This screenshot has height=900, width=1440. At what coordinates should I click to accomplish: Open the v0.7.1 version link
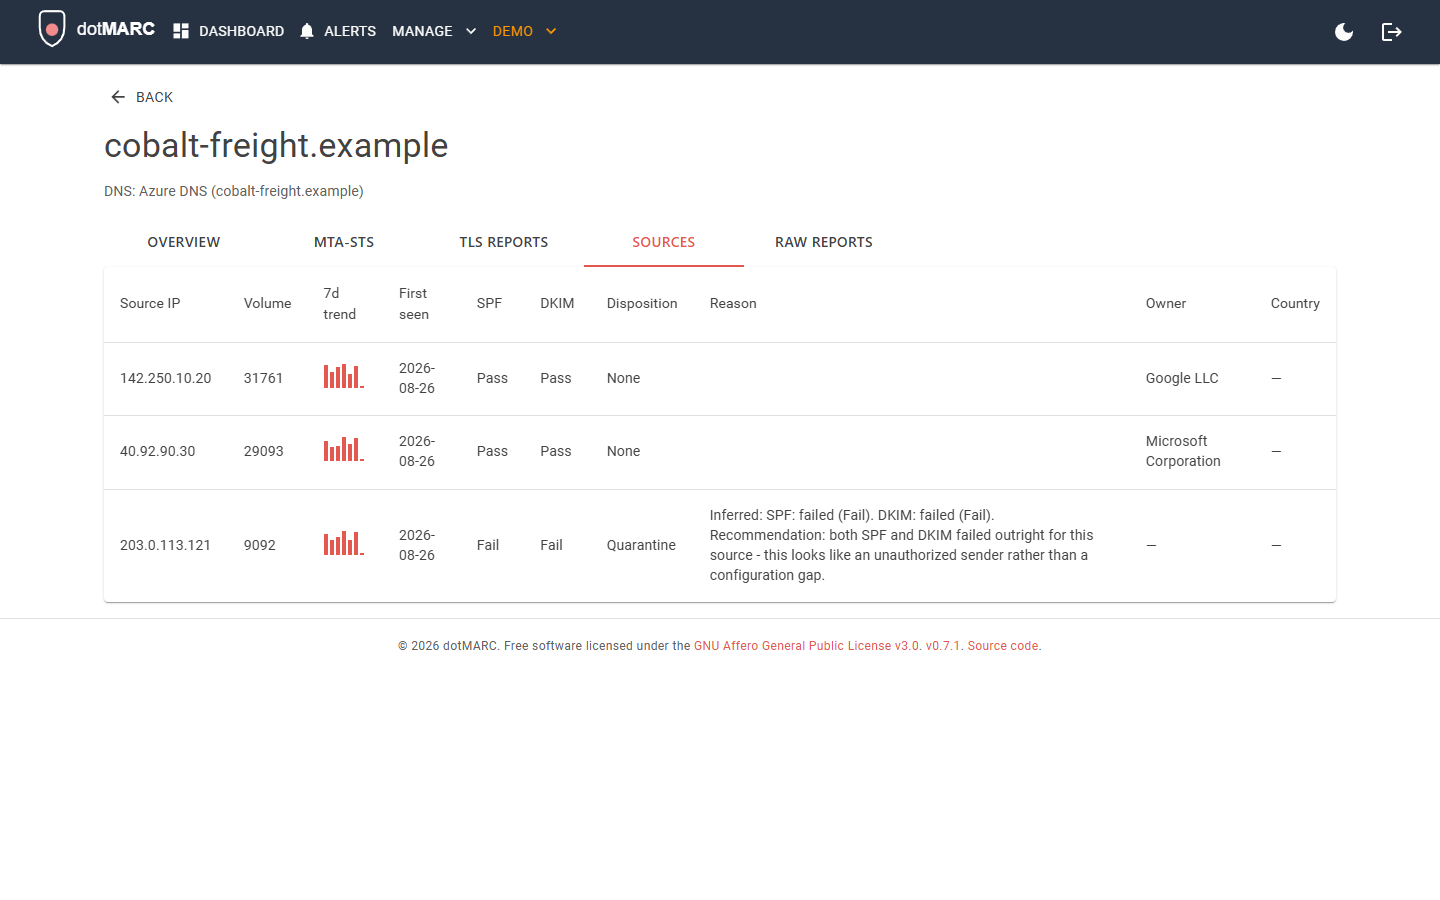[942, 646]
